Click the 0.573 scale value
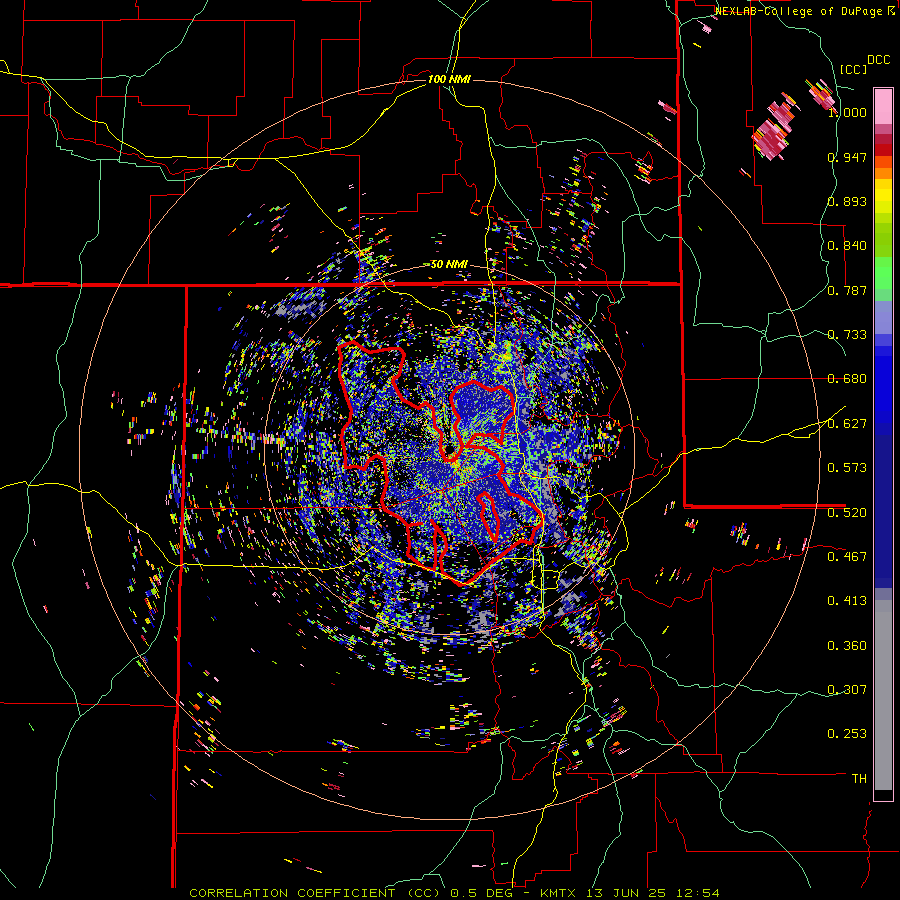900x900 pixels. (x=847, y=467)
